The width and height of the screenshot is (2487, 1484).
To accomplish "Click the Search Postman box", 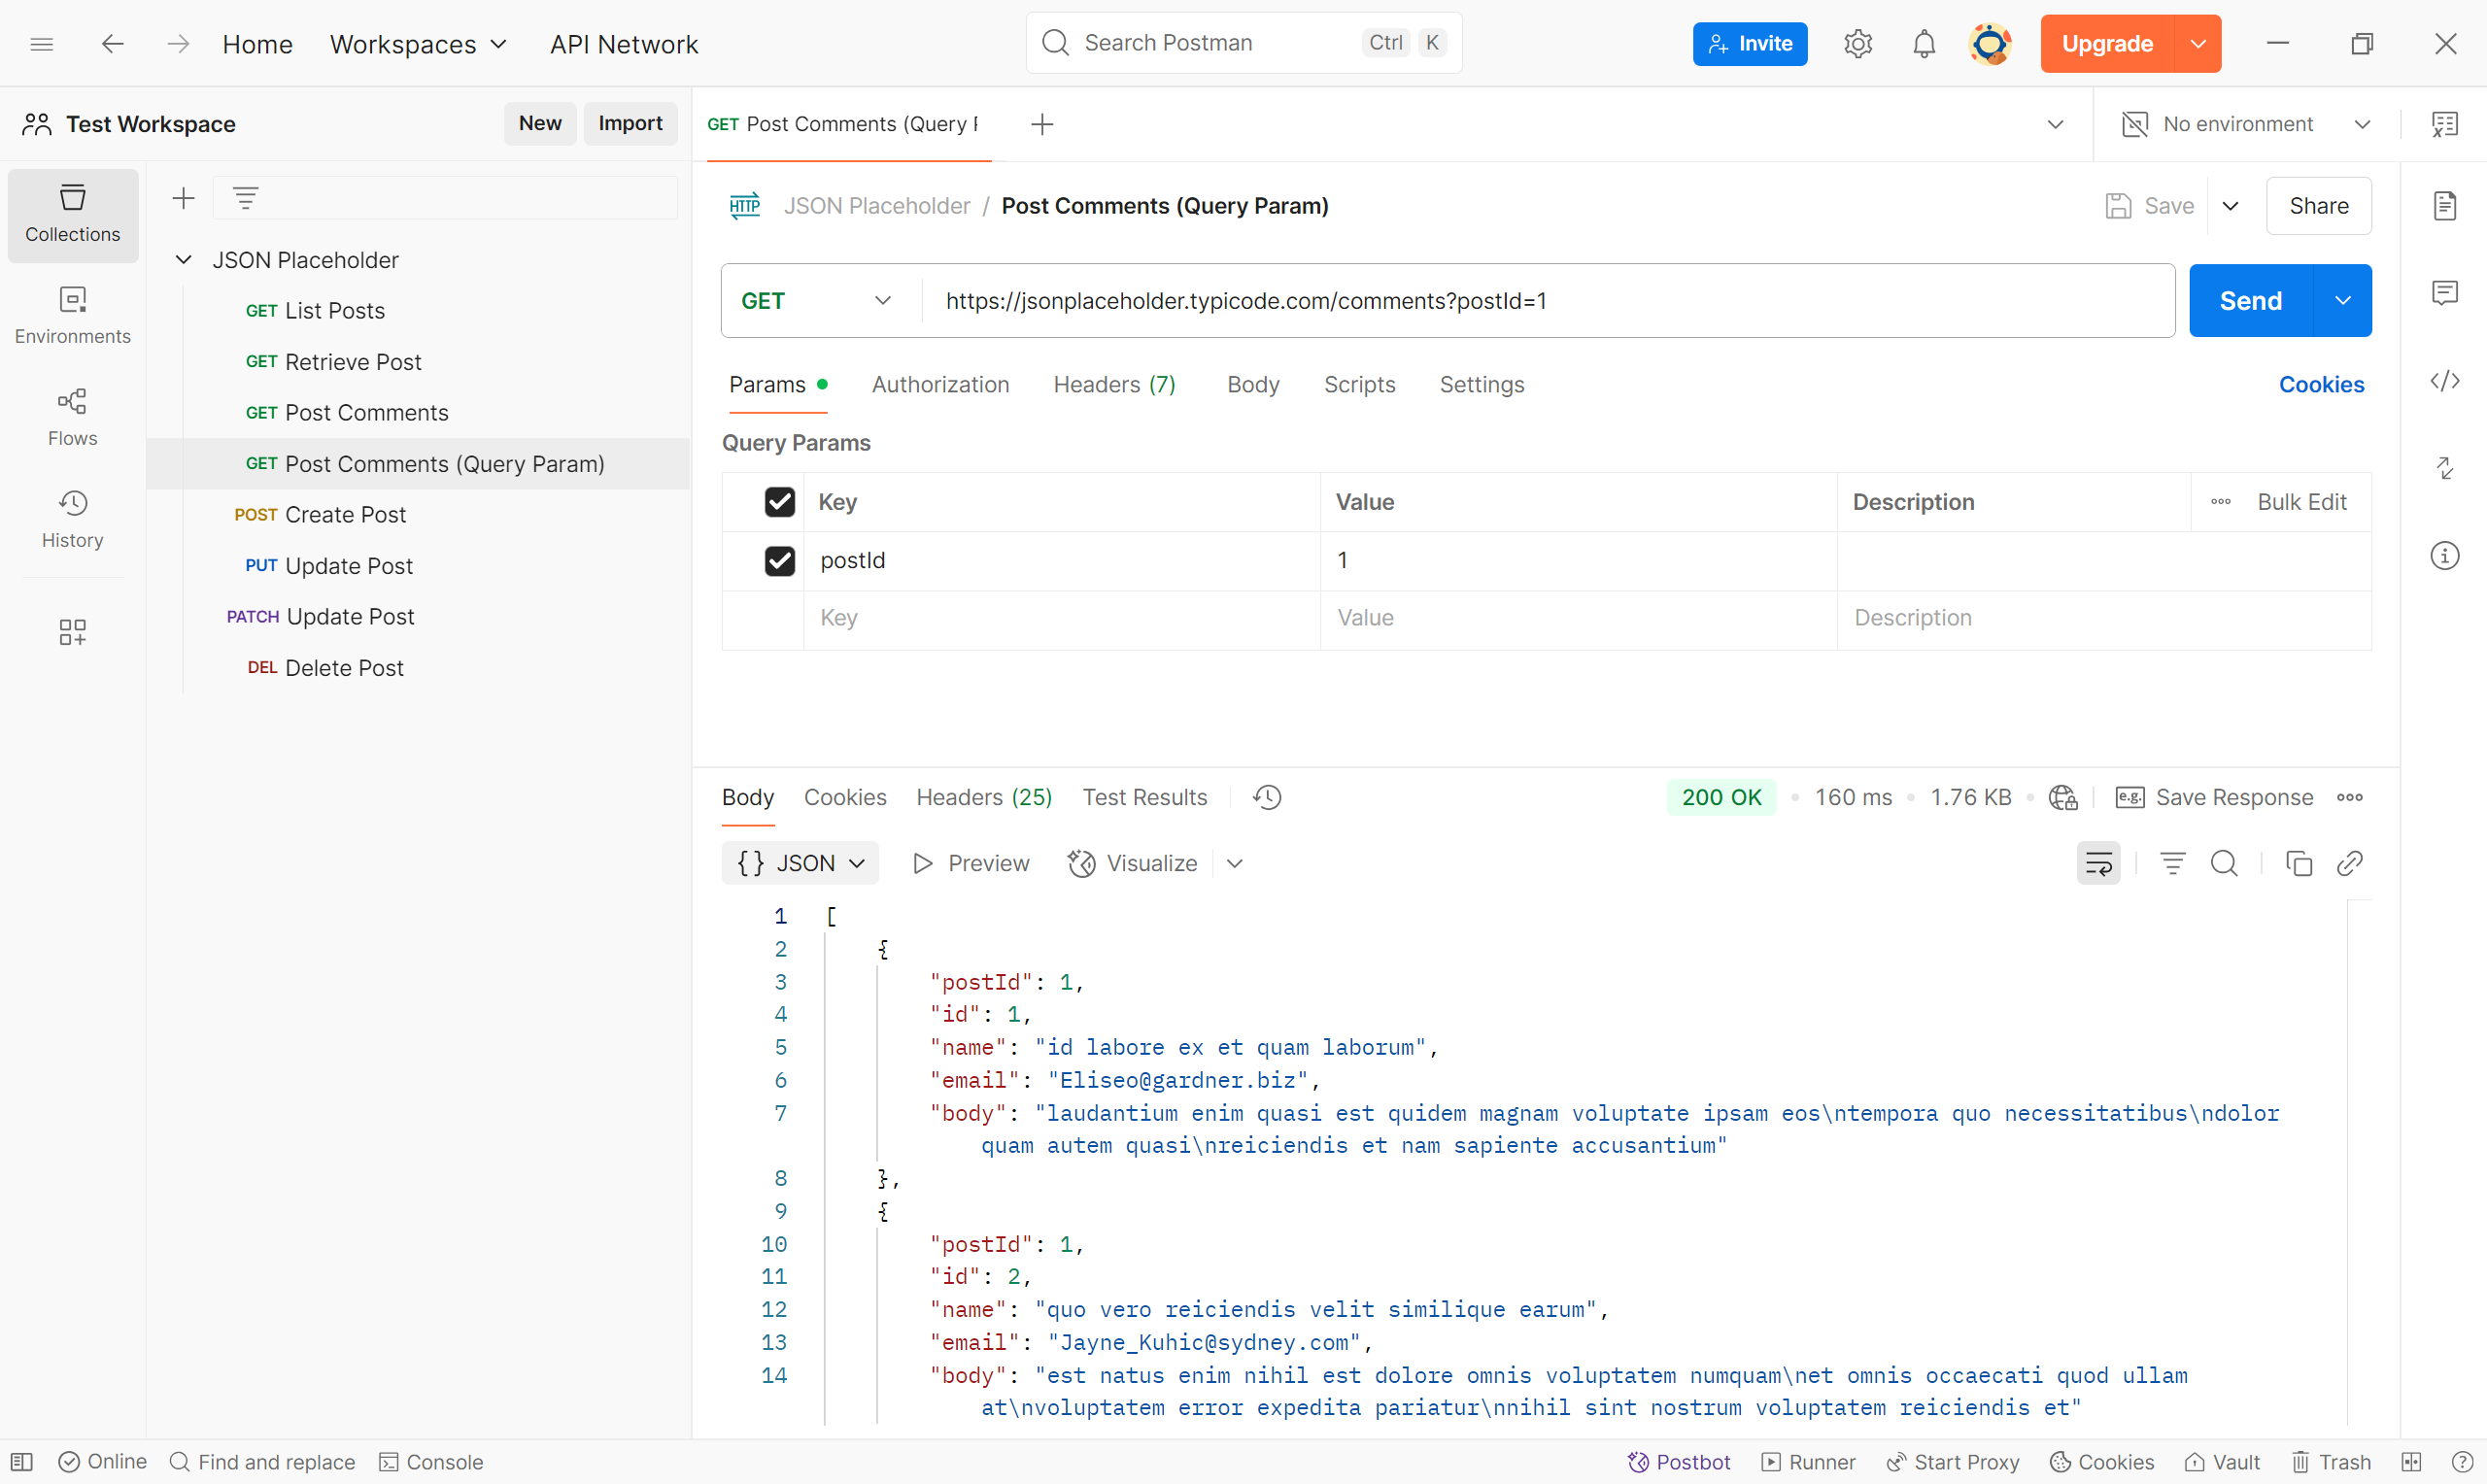I will click(x=1244, y=43).
